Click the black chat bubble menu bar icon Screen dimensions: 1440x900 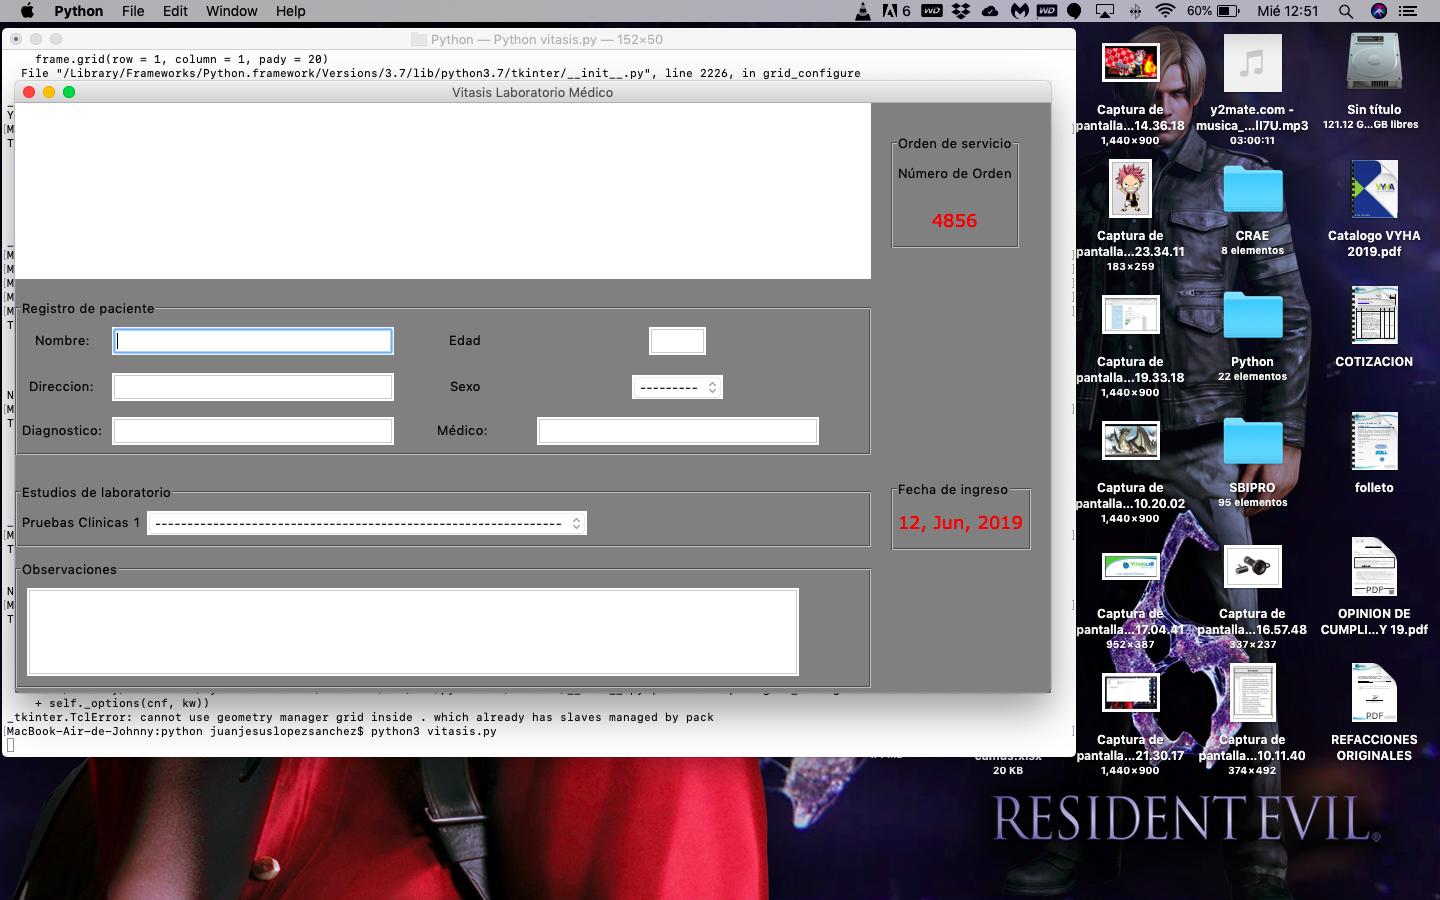click(x=1074, y=11)
